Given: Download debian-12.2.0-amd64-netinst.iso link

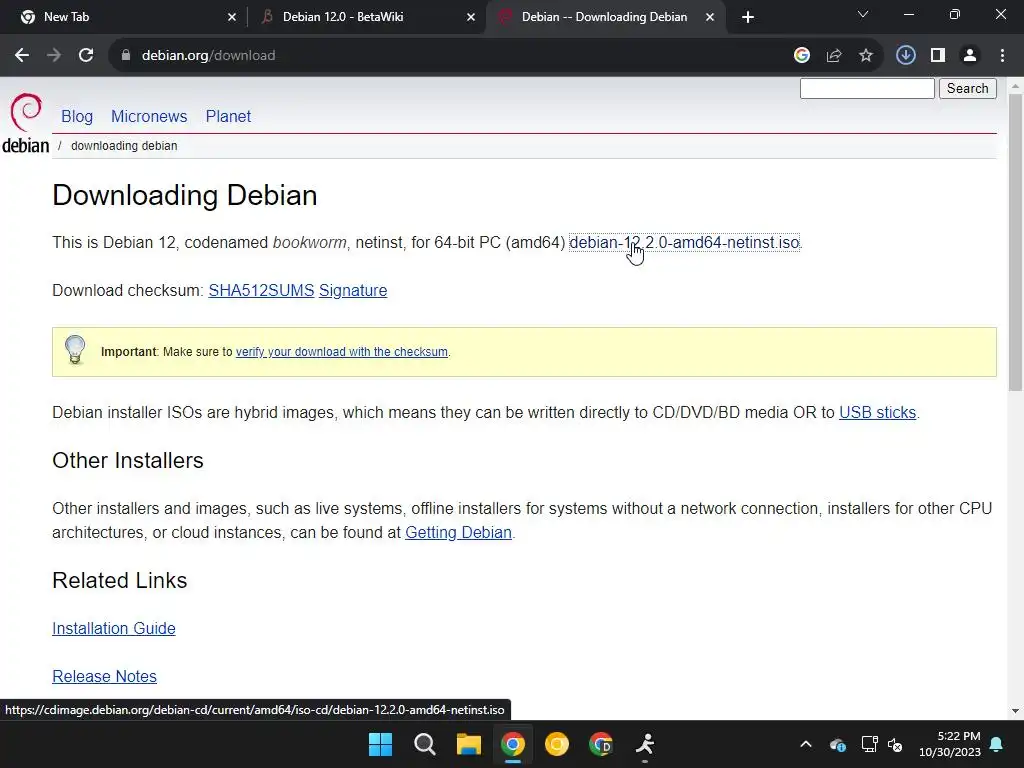Looking at the screenshot, I should pos(684,242).
